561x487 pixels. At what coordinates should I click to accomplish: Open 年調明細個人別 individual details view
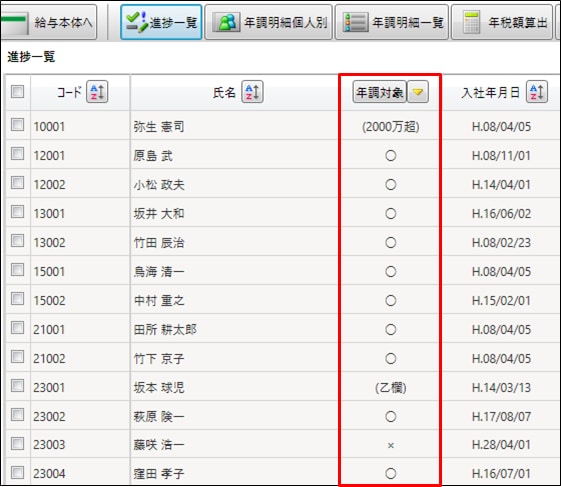tap(268, 22)
